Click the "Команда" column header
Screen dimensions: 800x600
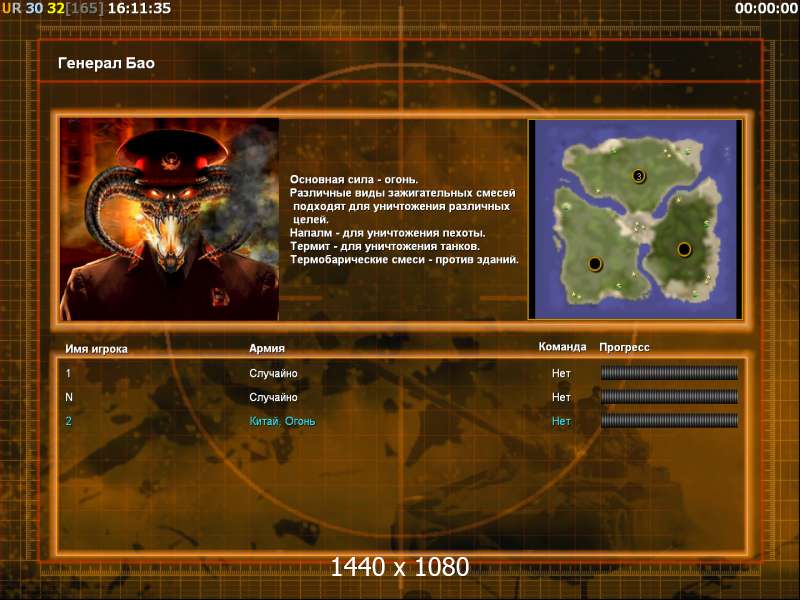click(x=562, y=347)
